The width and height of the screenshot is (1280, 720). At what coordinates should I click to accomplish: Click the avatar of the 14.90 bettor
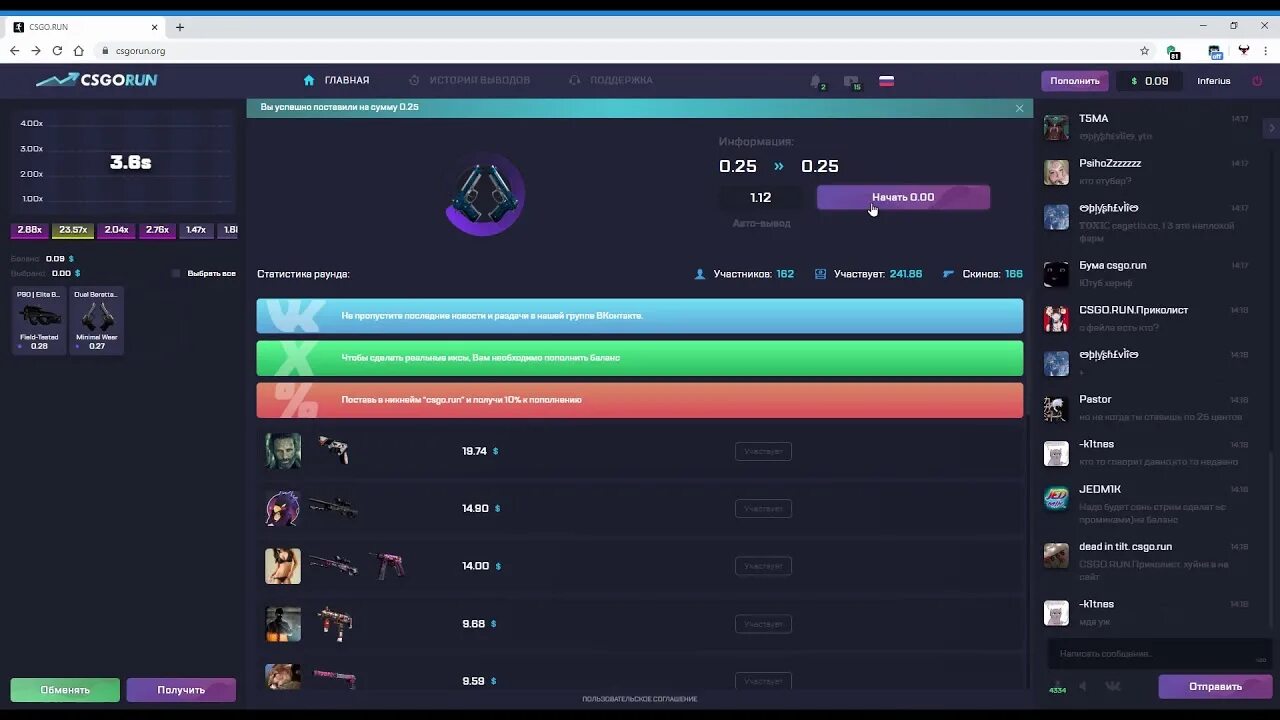coord(283,509)
